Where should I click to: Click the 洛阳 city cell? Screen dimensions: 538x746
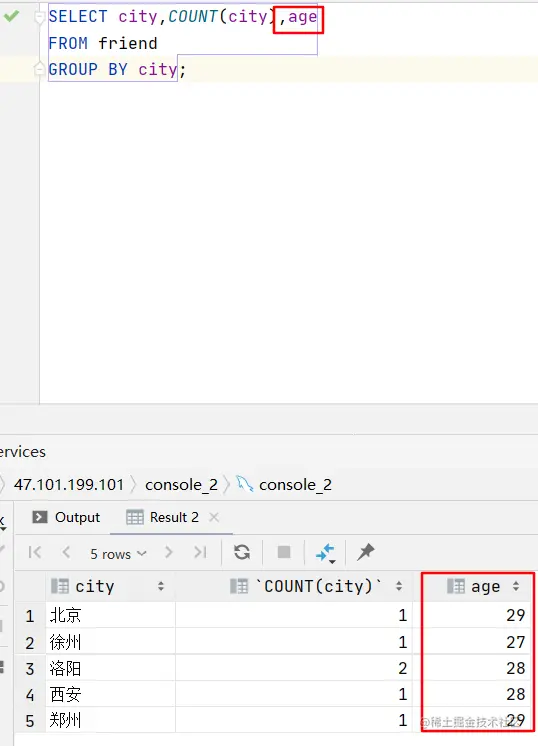111,668
